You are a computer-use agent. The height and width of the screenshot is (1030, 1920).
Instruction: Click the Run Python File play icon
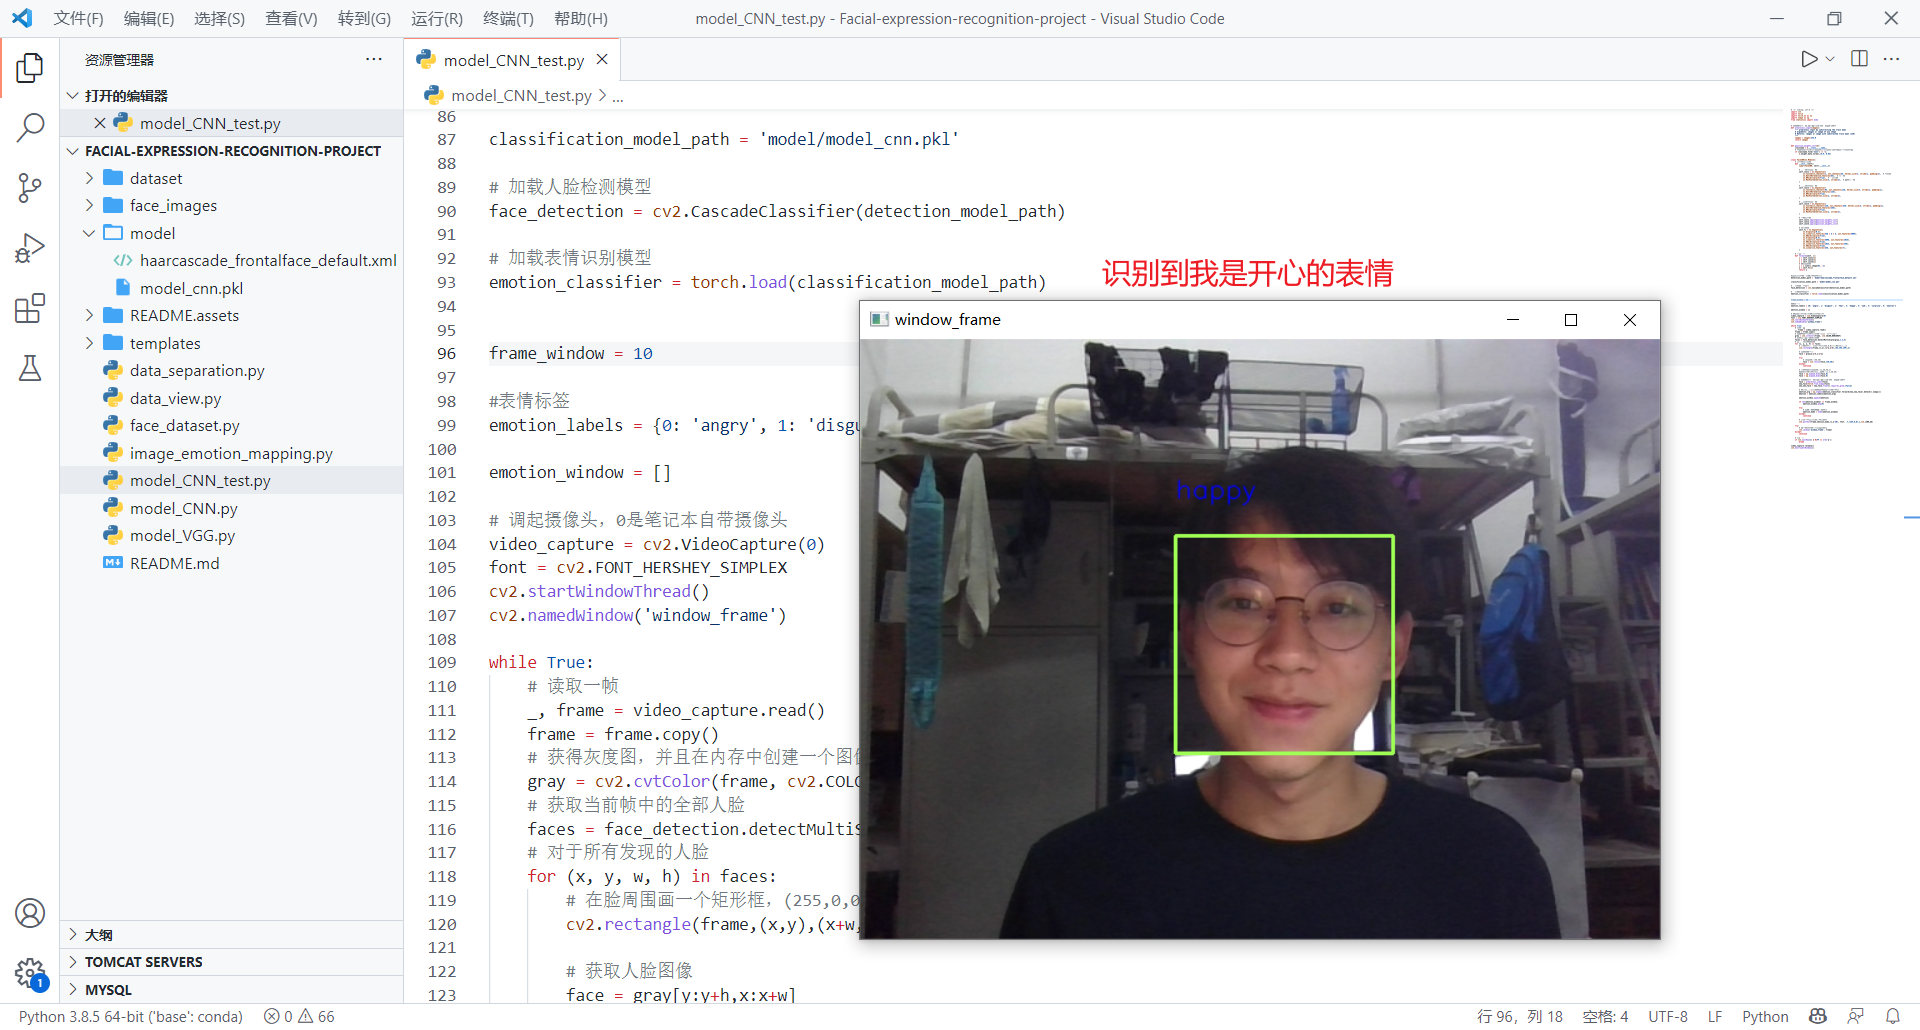pyautogui.click(x=1809, y=59)
